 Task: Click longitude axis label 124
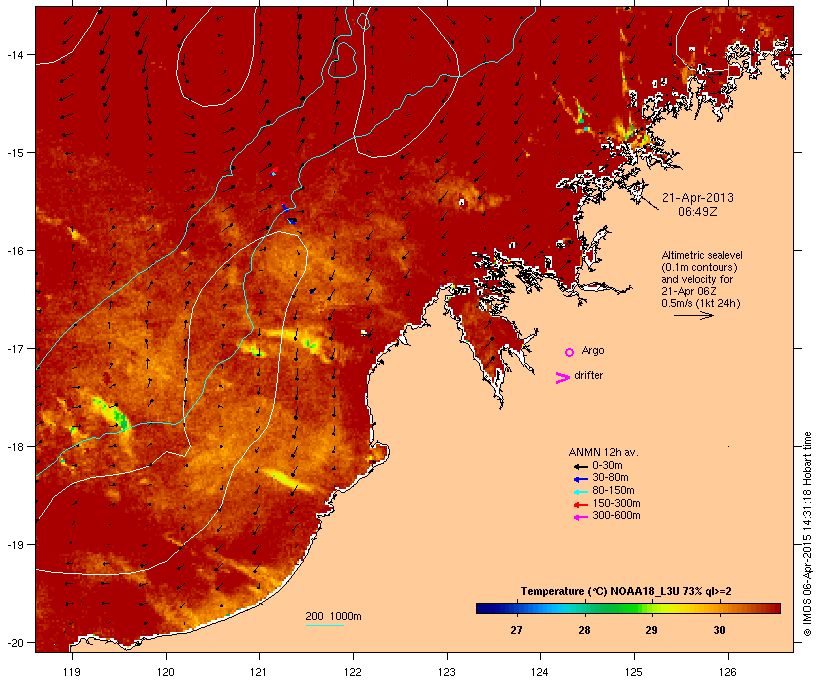click(x=540, y=672)
